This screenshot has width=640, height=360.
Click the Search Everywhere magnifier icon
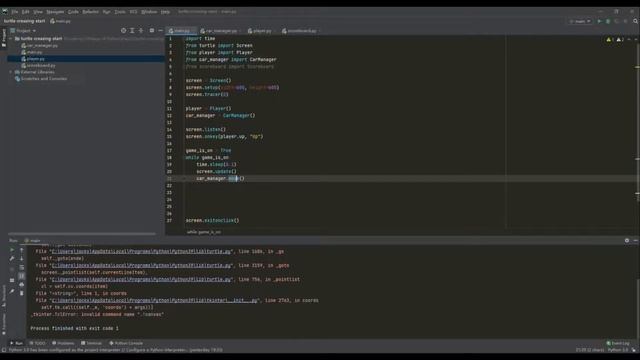click(636, 21)
